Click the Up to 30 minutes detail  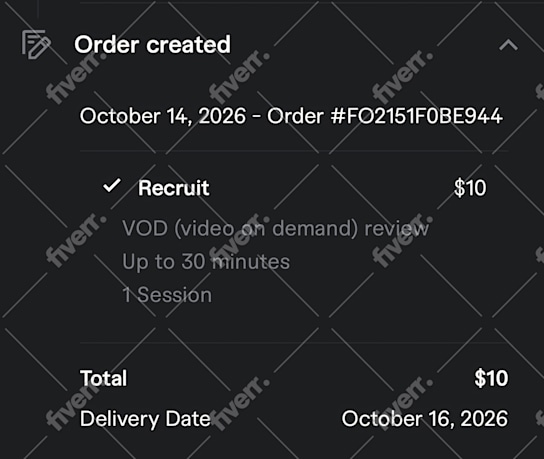tap(206, 262)
